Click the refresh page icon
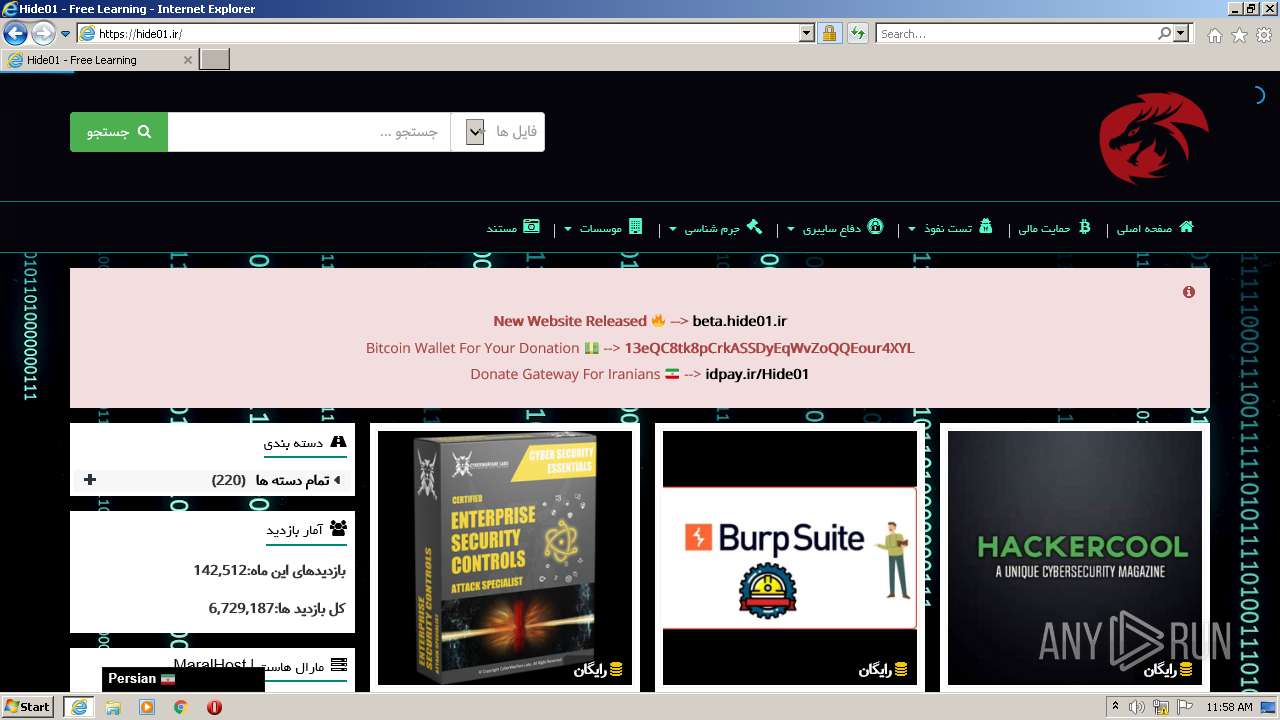The image size is (1280, 720). tap(857, 34)
